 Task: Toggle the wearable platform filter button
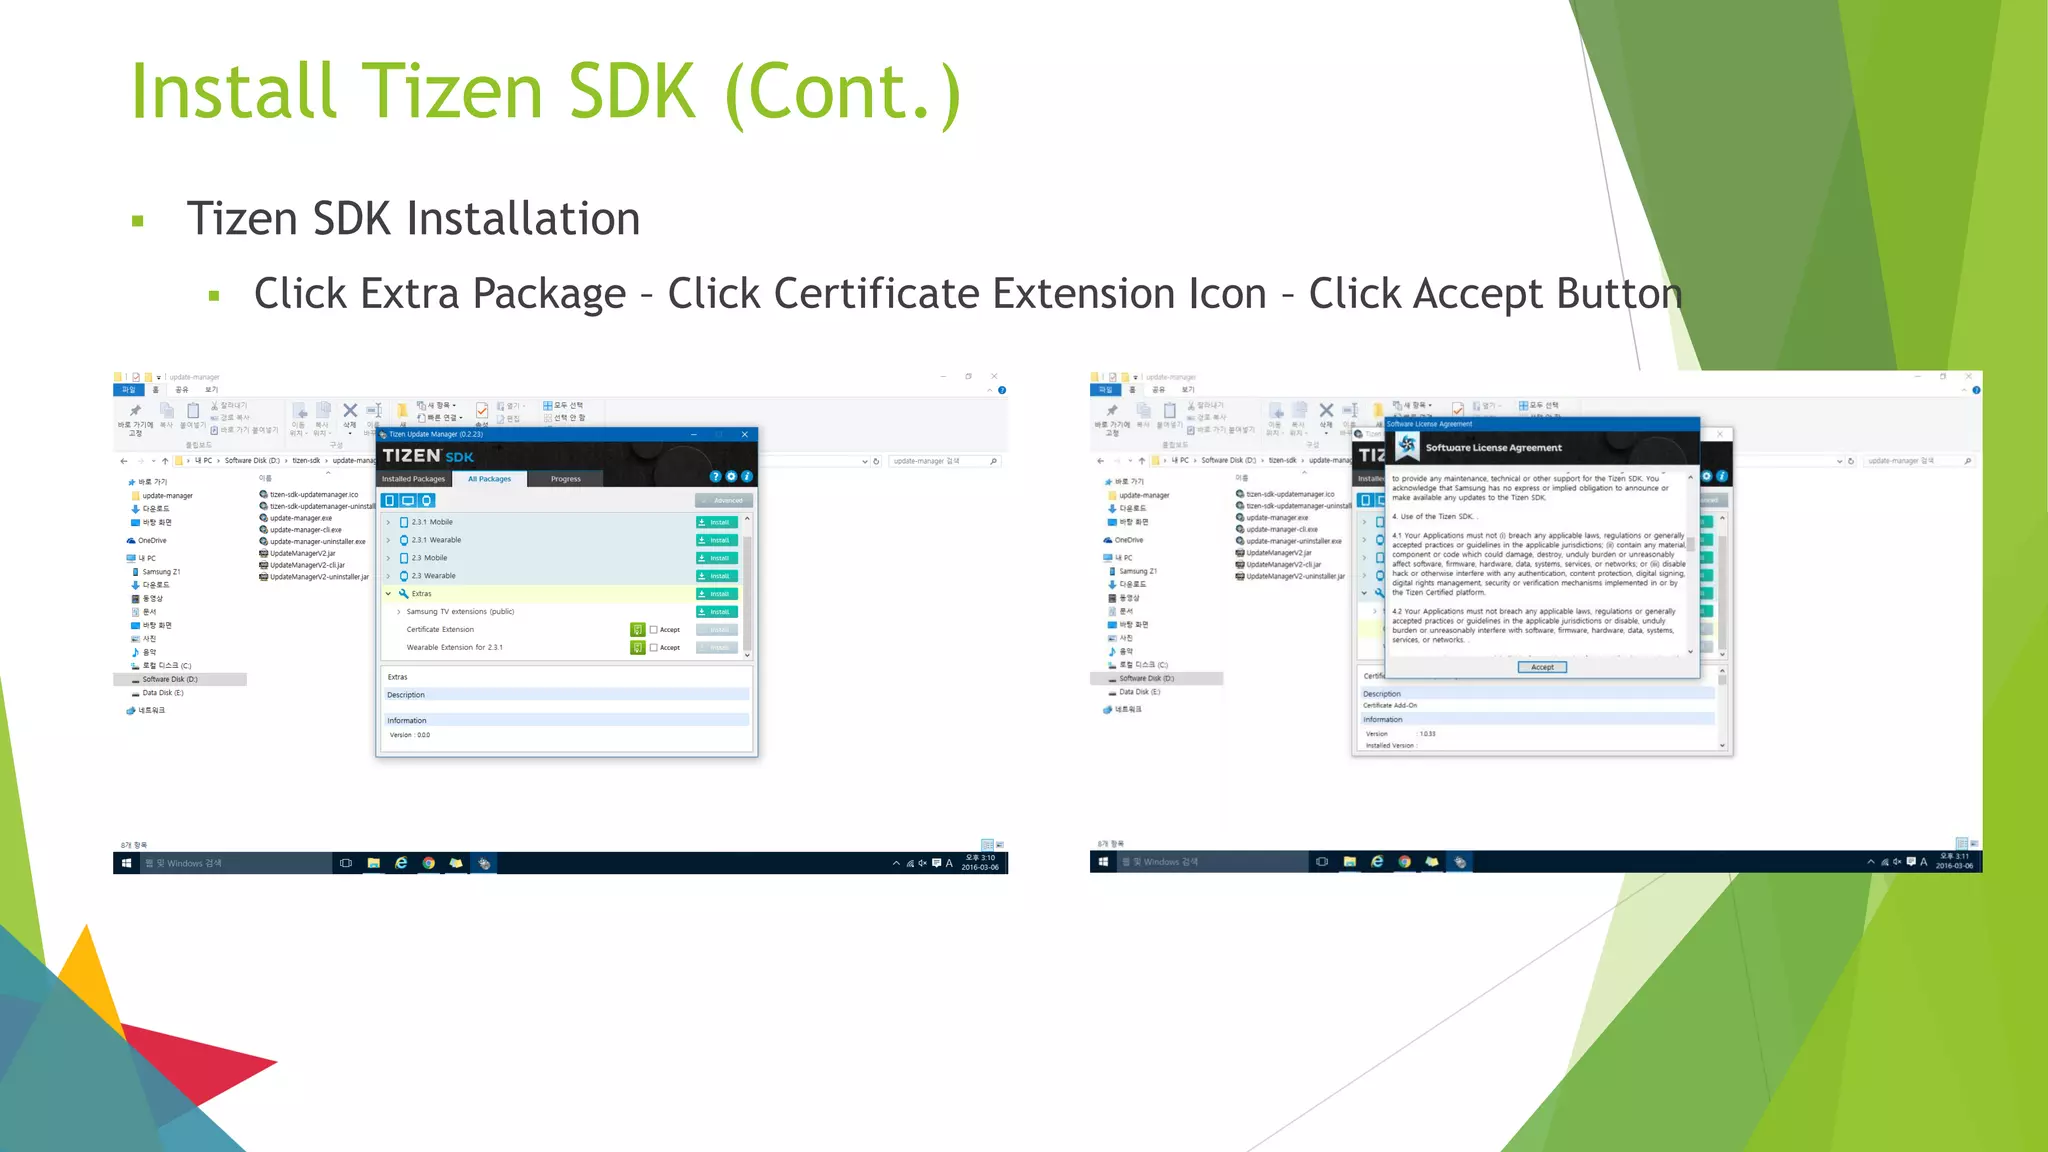[427, 500]
